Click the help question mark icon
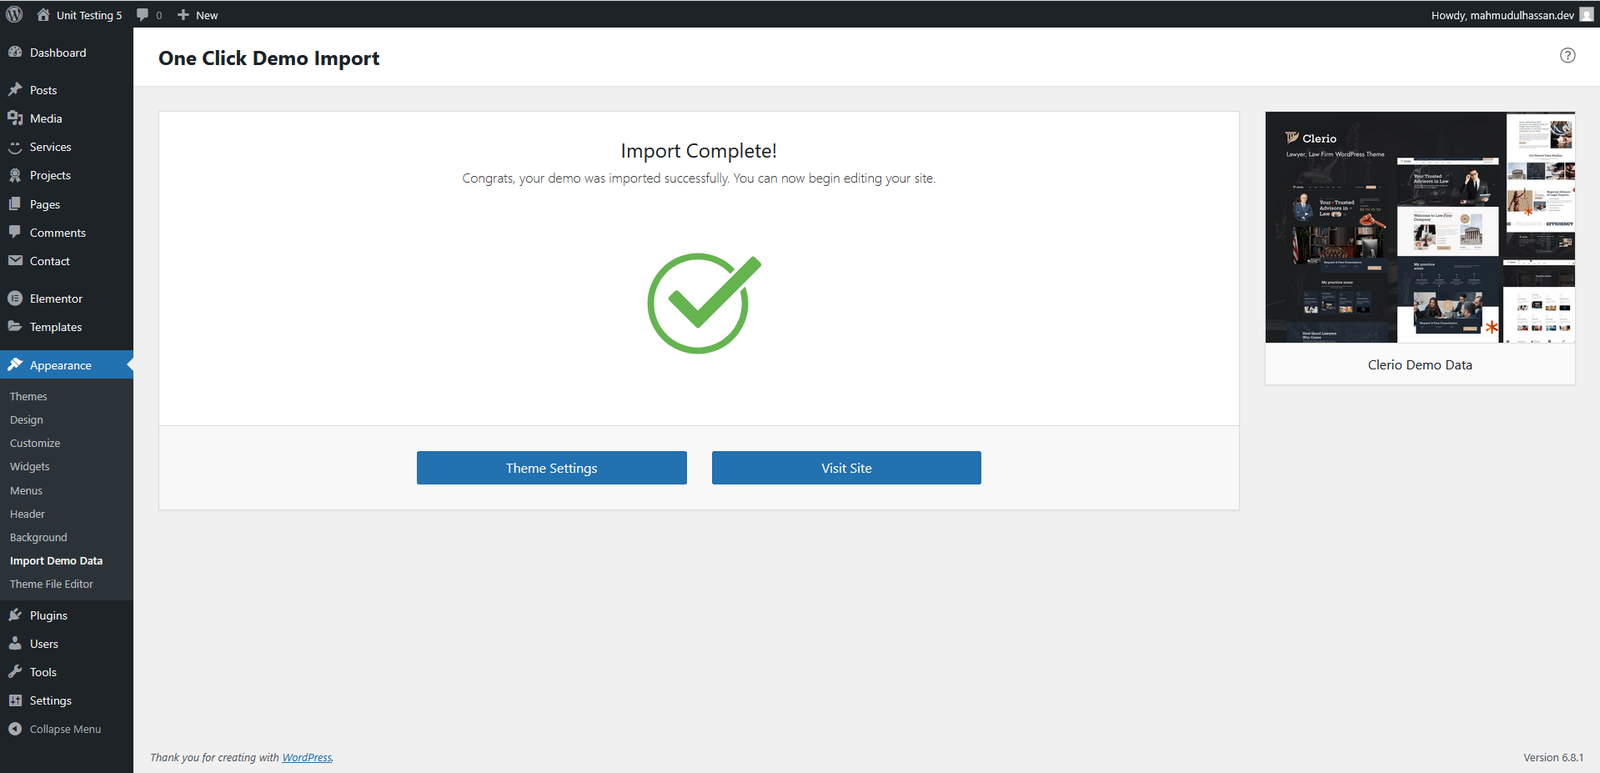 (1567, 55)
